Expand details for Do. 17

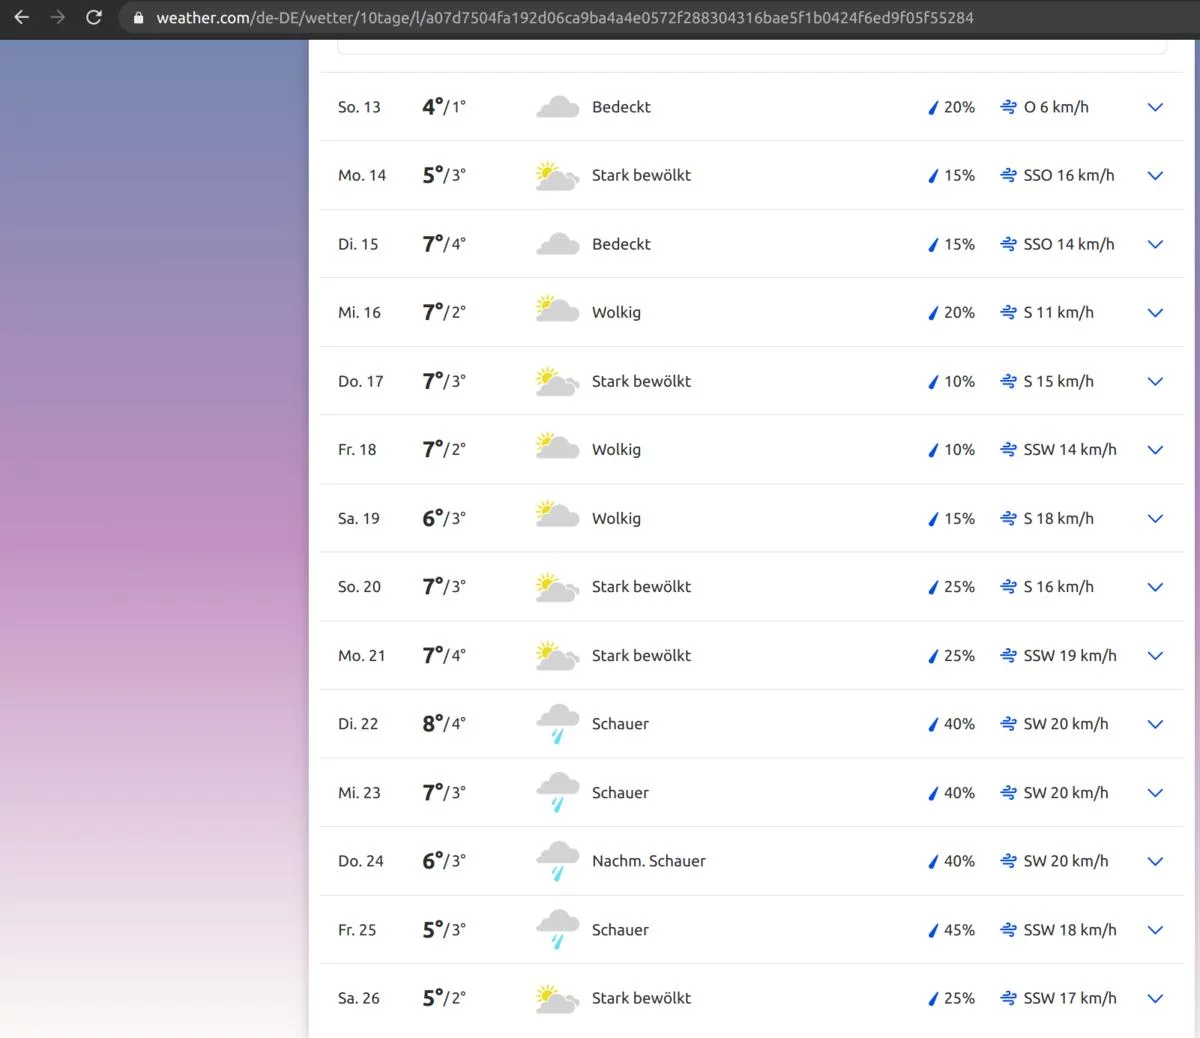[x=1155, y=381]
